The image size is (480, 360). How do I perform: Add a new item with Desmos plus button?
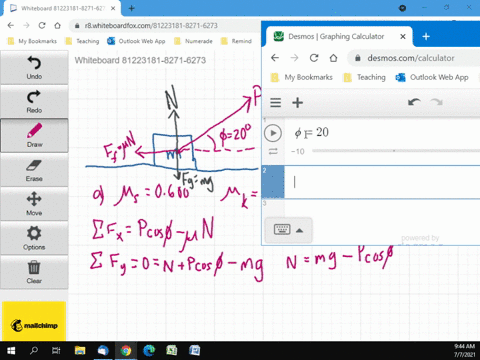coord(297,103)
